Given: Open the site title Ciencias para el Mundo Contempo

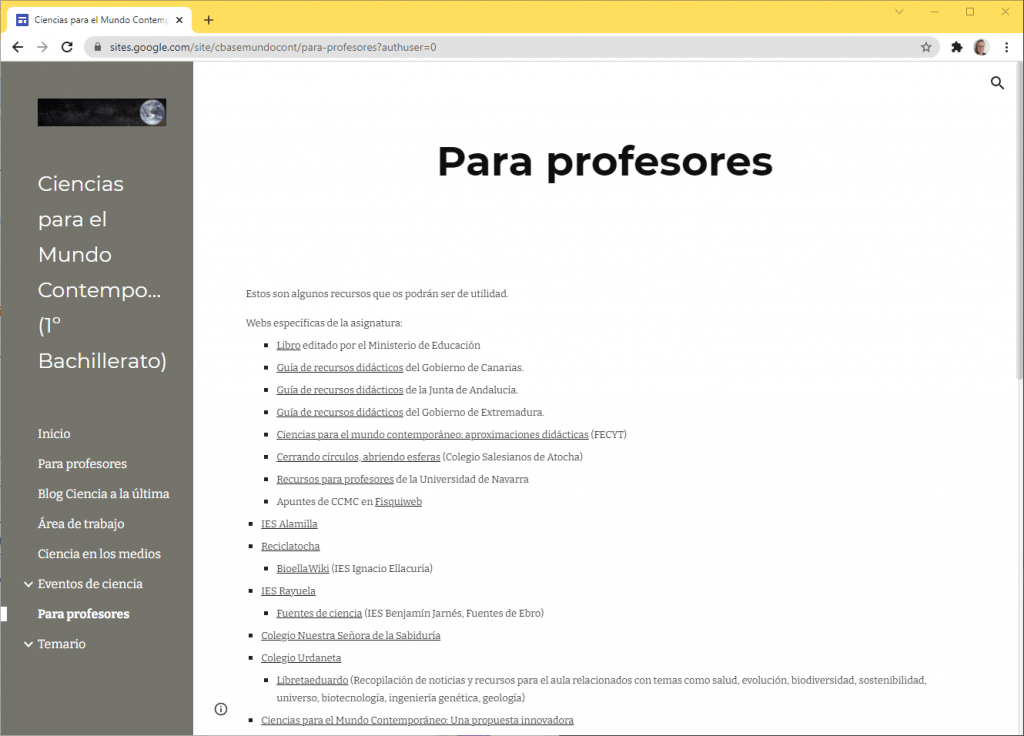Looking at the screenshot, I should 103,272.
